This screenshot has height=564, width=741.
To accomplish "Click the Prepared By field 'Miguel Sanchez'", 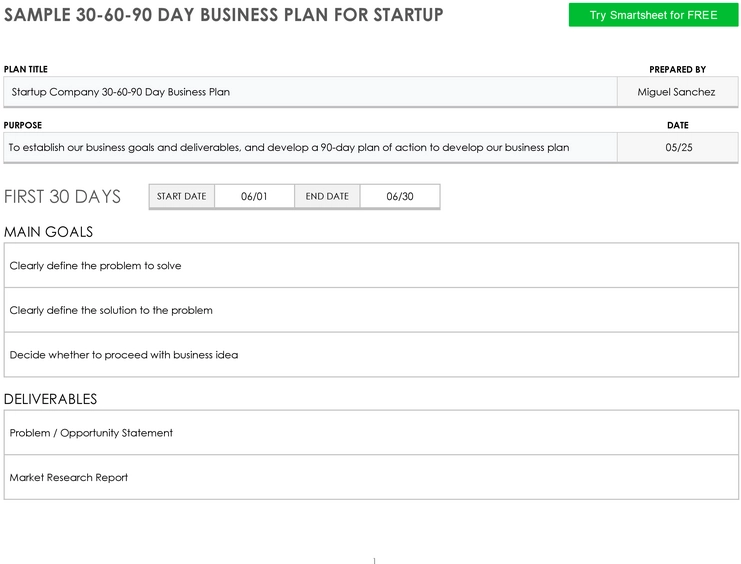I will pos(678,92).
